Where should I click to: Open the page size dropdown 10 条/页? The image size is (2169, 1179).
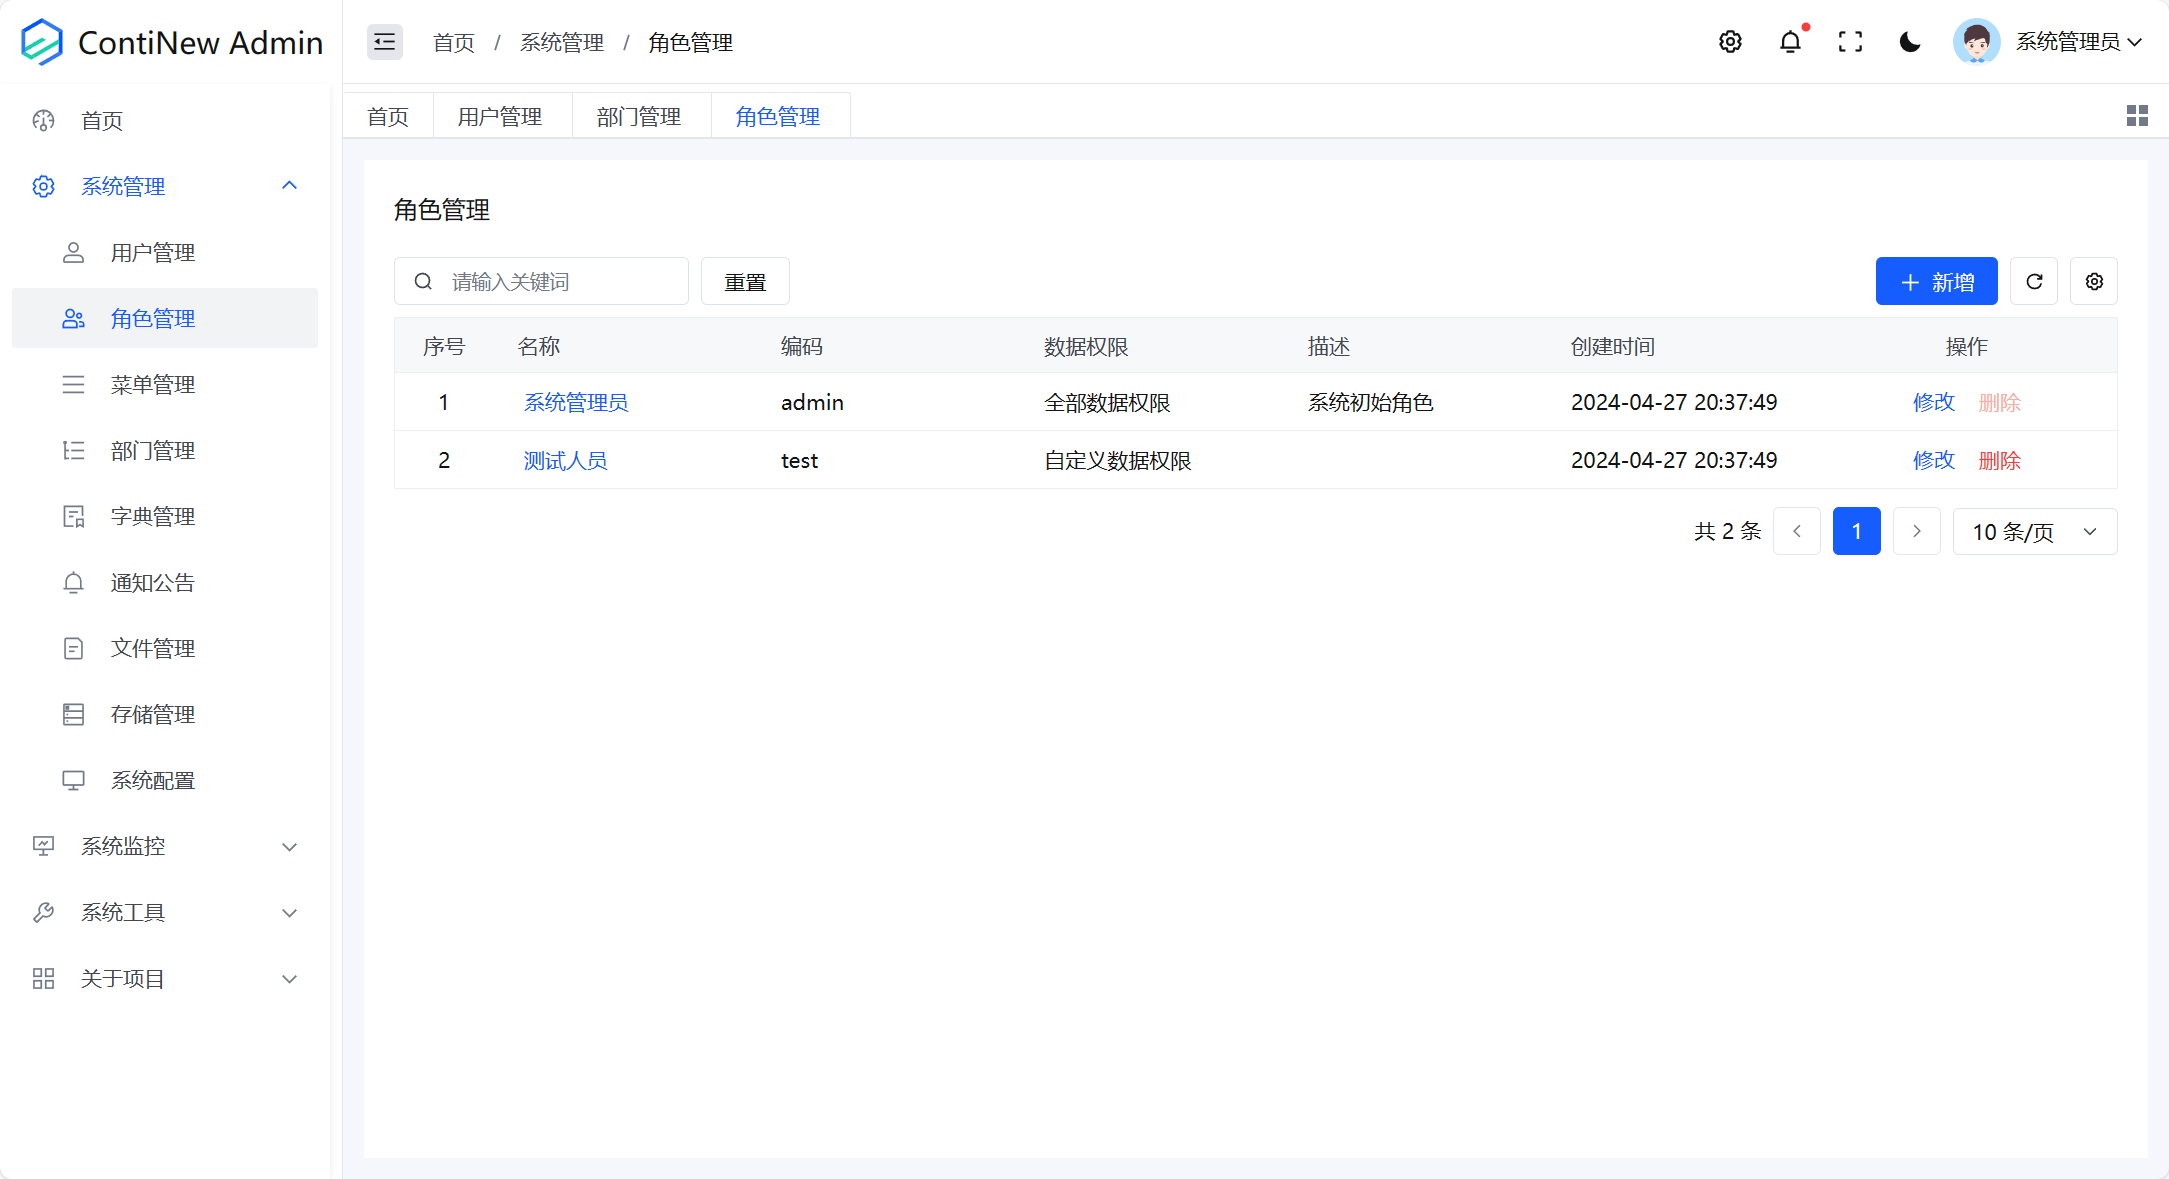coord(2035,531)
